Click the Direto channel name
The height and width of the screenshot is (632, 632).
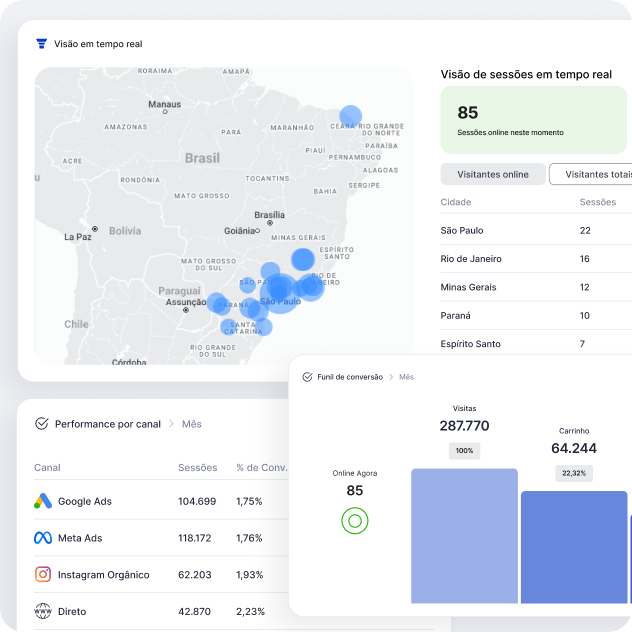coord(72,611)
